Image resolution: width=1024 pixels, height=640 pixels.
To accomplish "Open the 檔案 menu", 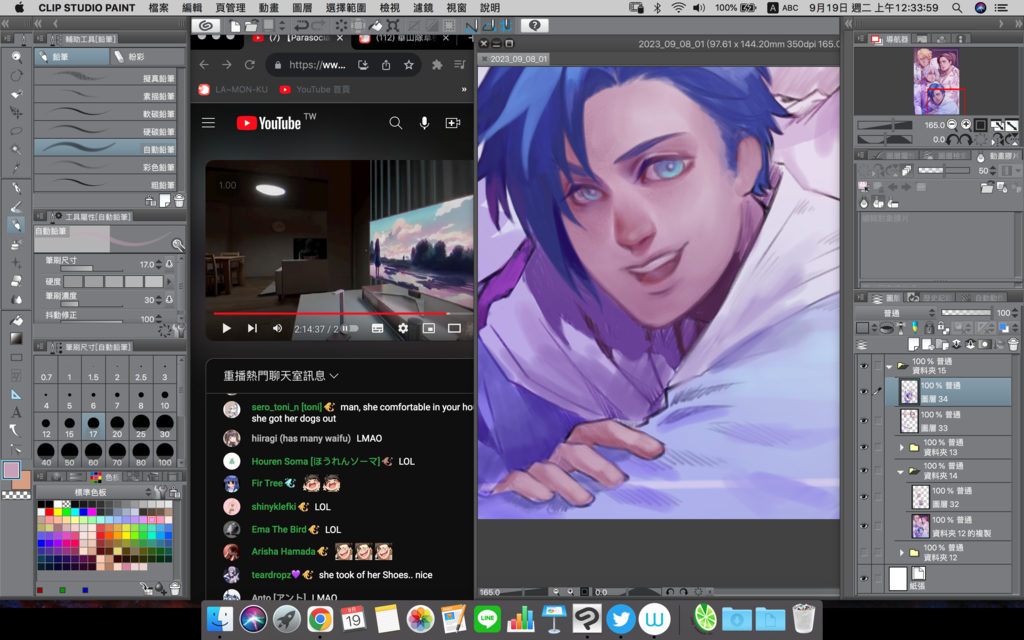I will (x=159, y=8).
